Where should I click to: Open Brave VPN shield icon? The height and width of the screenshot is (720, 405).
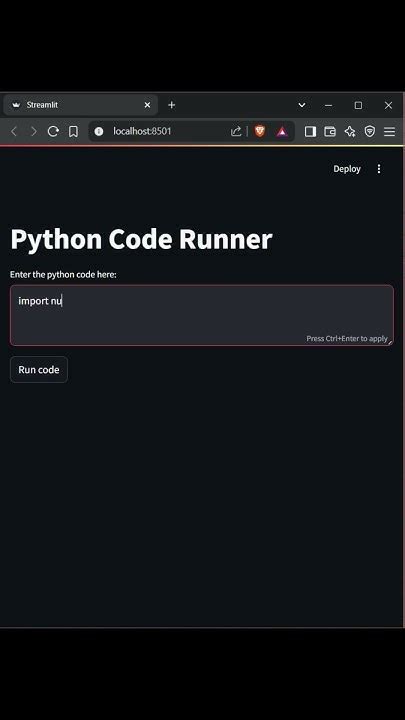tap(370, 132)
